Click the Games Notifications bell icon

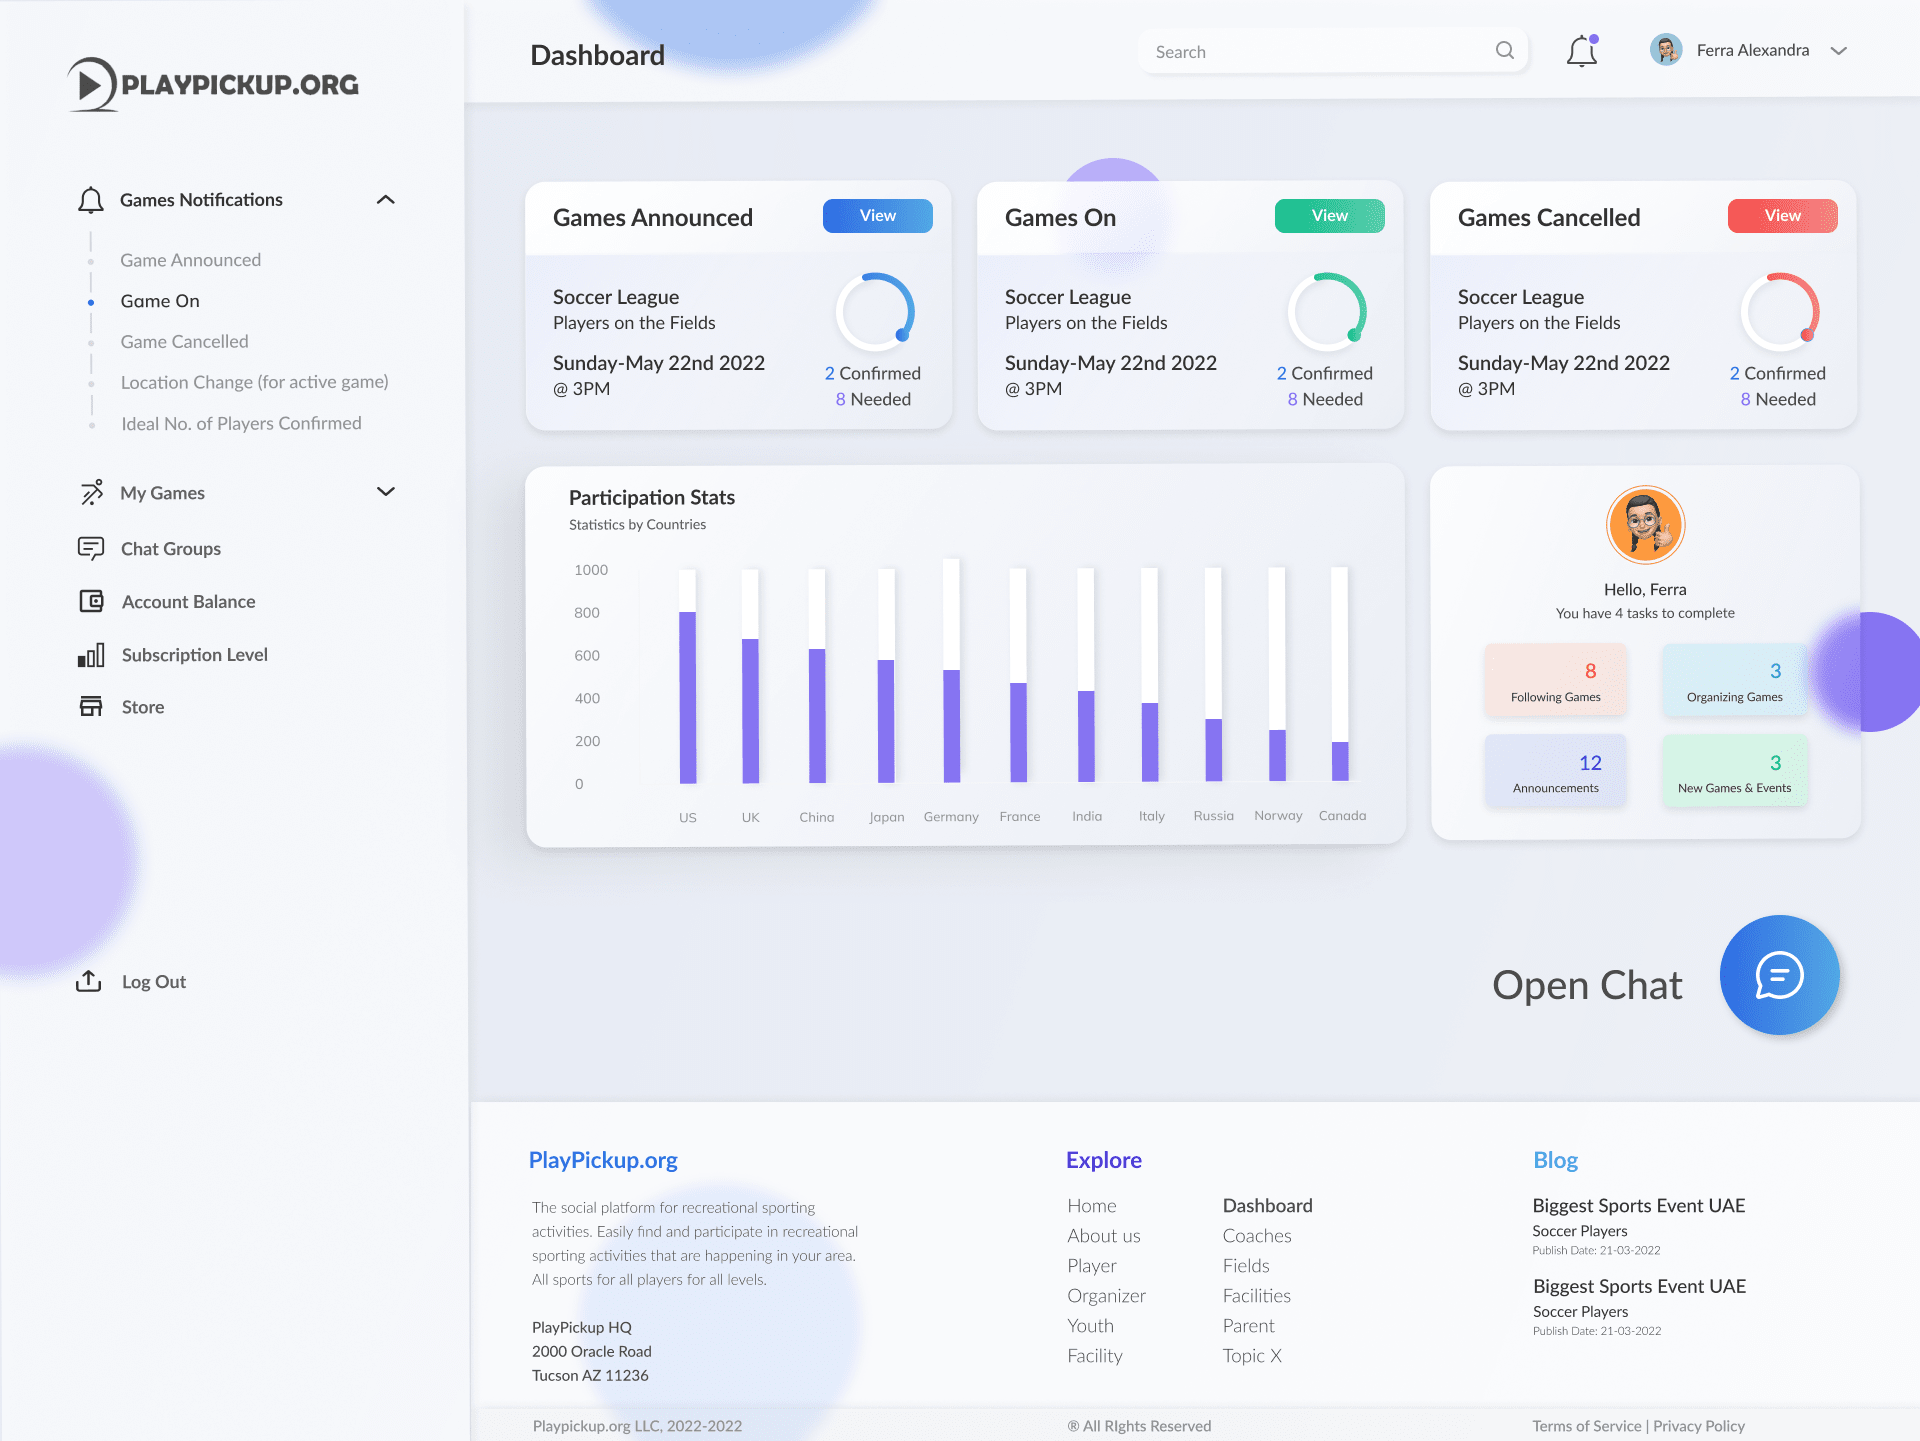click(91, 200)
